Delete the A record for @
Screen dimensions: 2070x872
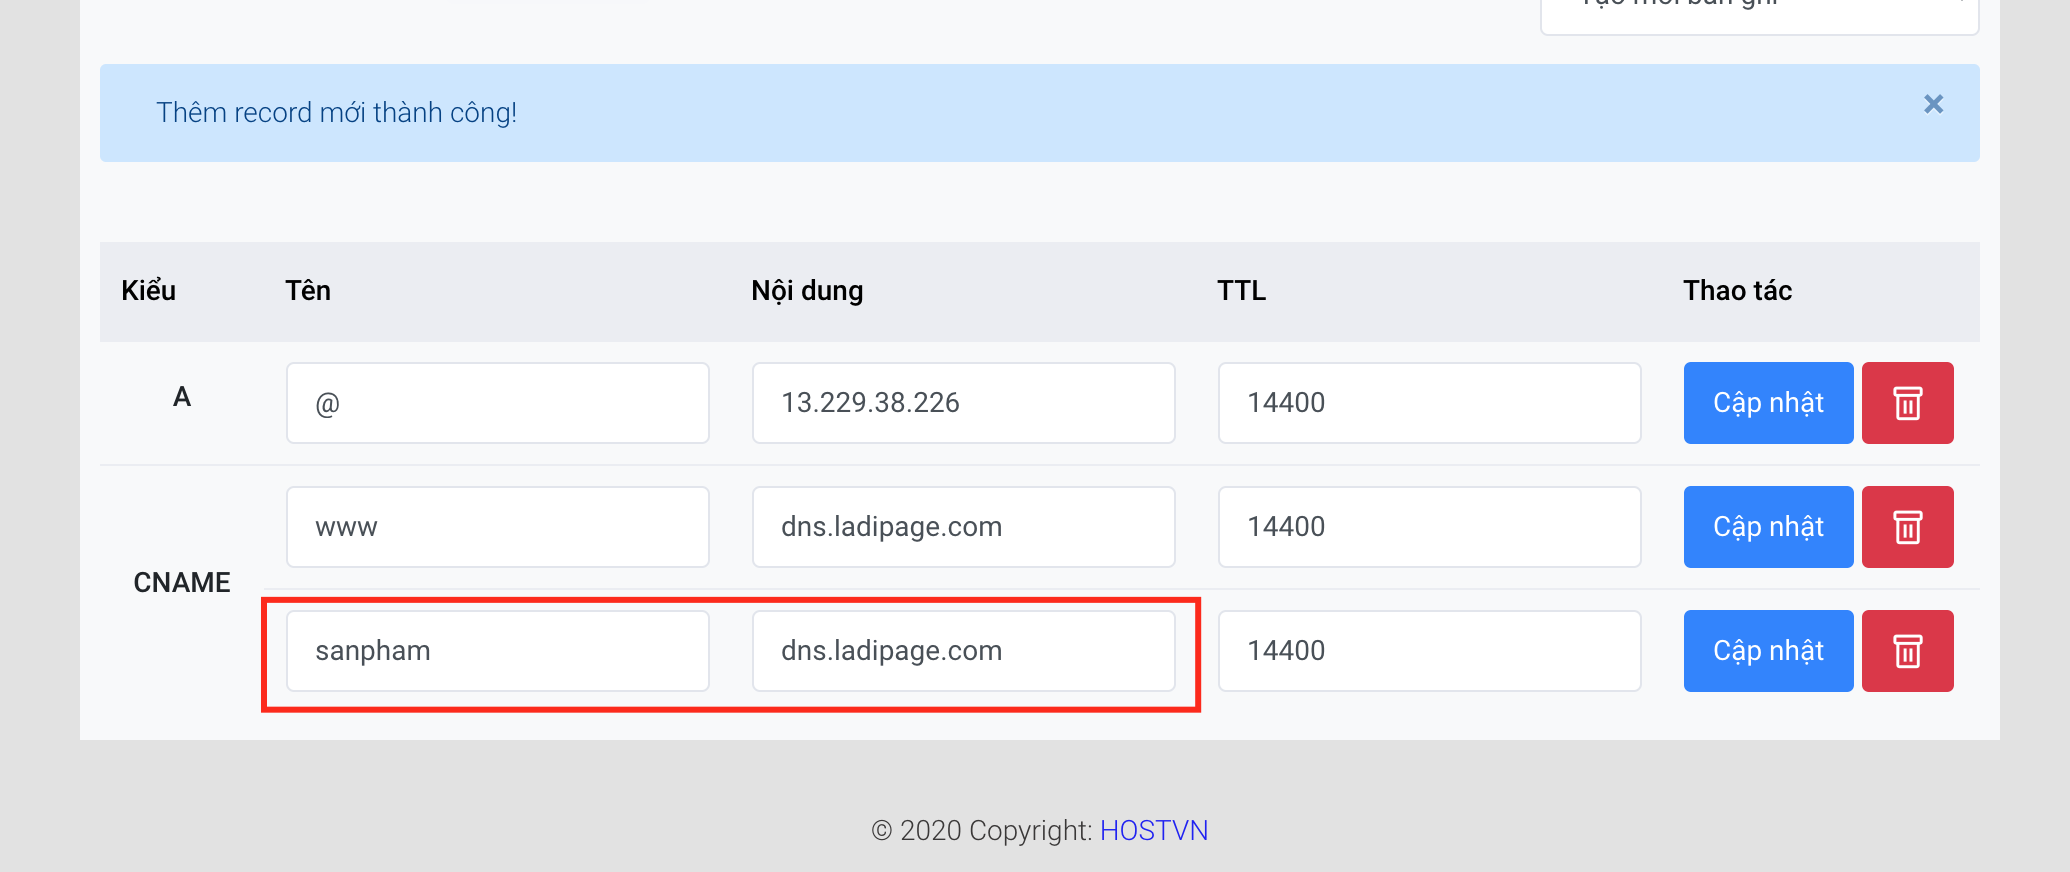tap(1907, 403)
